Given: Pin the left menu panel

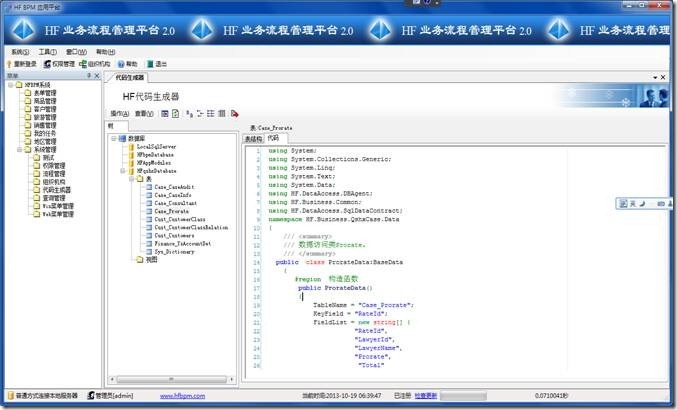Looking at the screenshot, I should pos(89,76).
